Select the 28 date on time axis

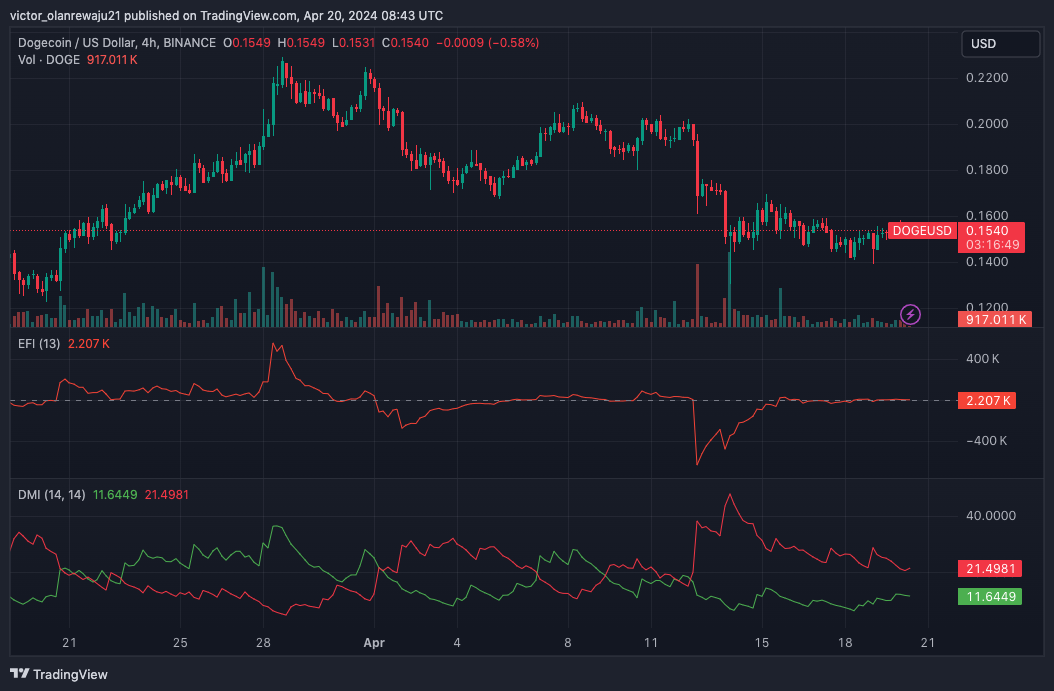pyautogui.click(x=262, y=641)
